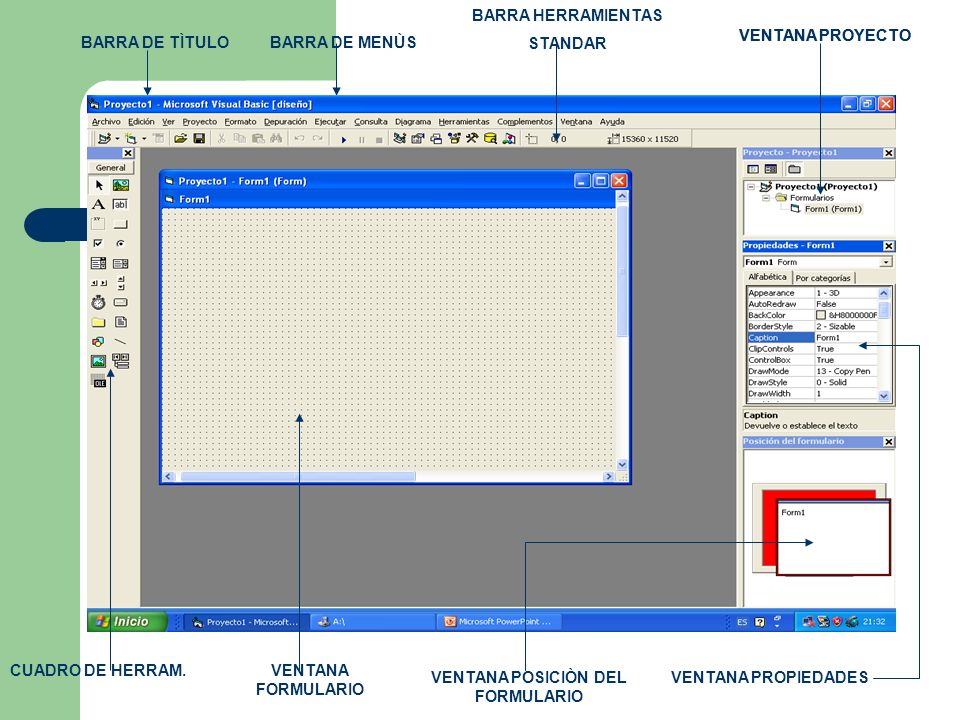Click the Find binoculars icon in toolbar
Screen dimensions: 960x720
coord(276,139)
